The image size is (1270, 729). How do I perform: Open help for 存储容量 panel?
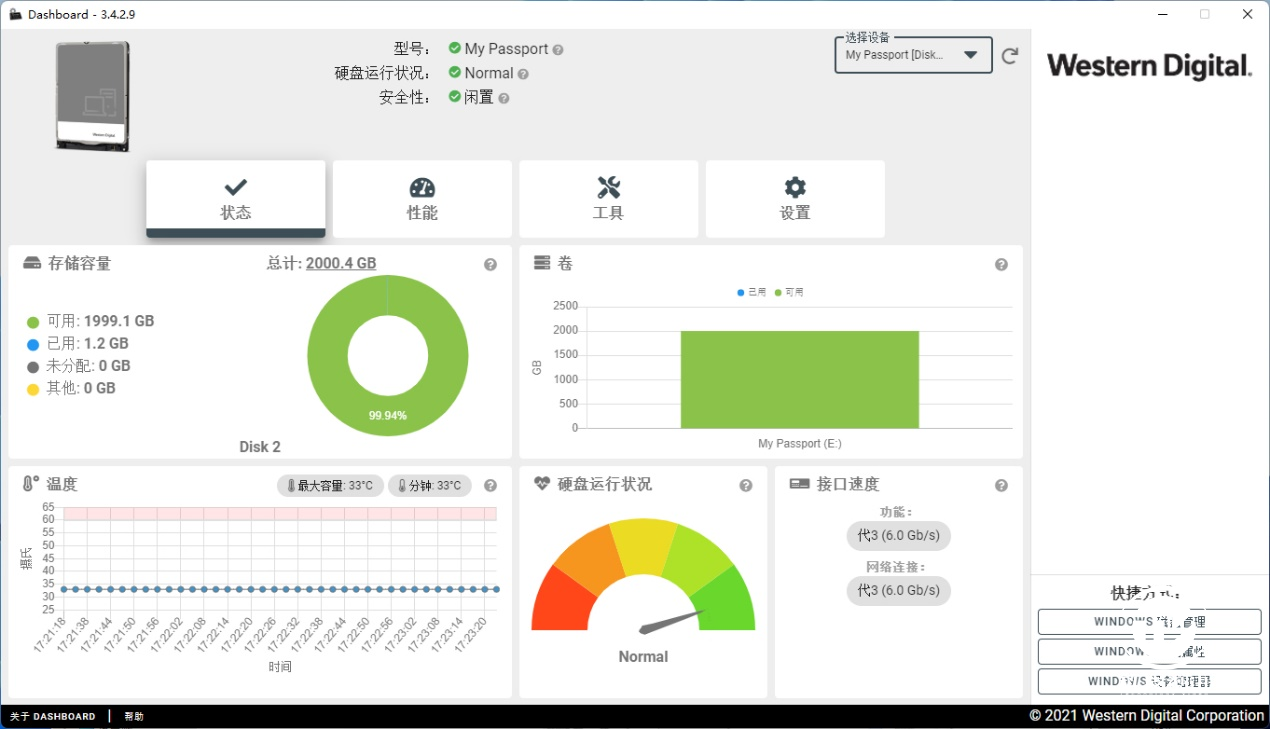pyautogui.click(x=490, y=265)
